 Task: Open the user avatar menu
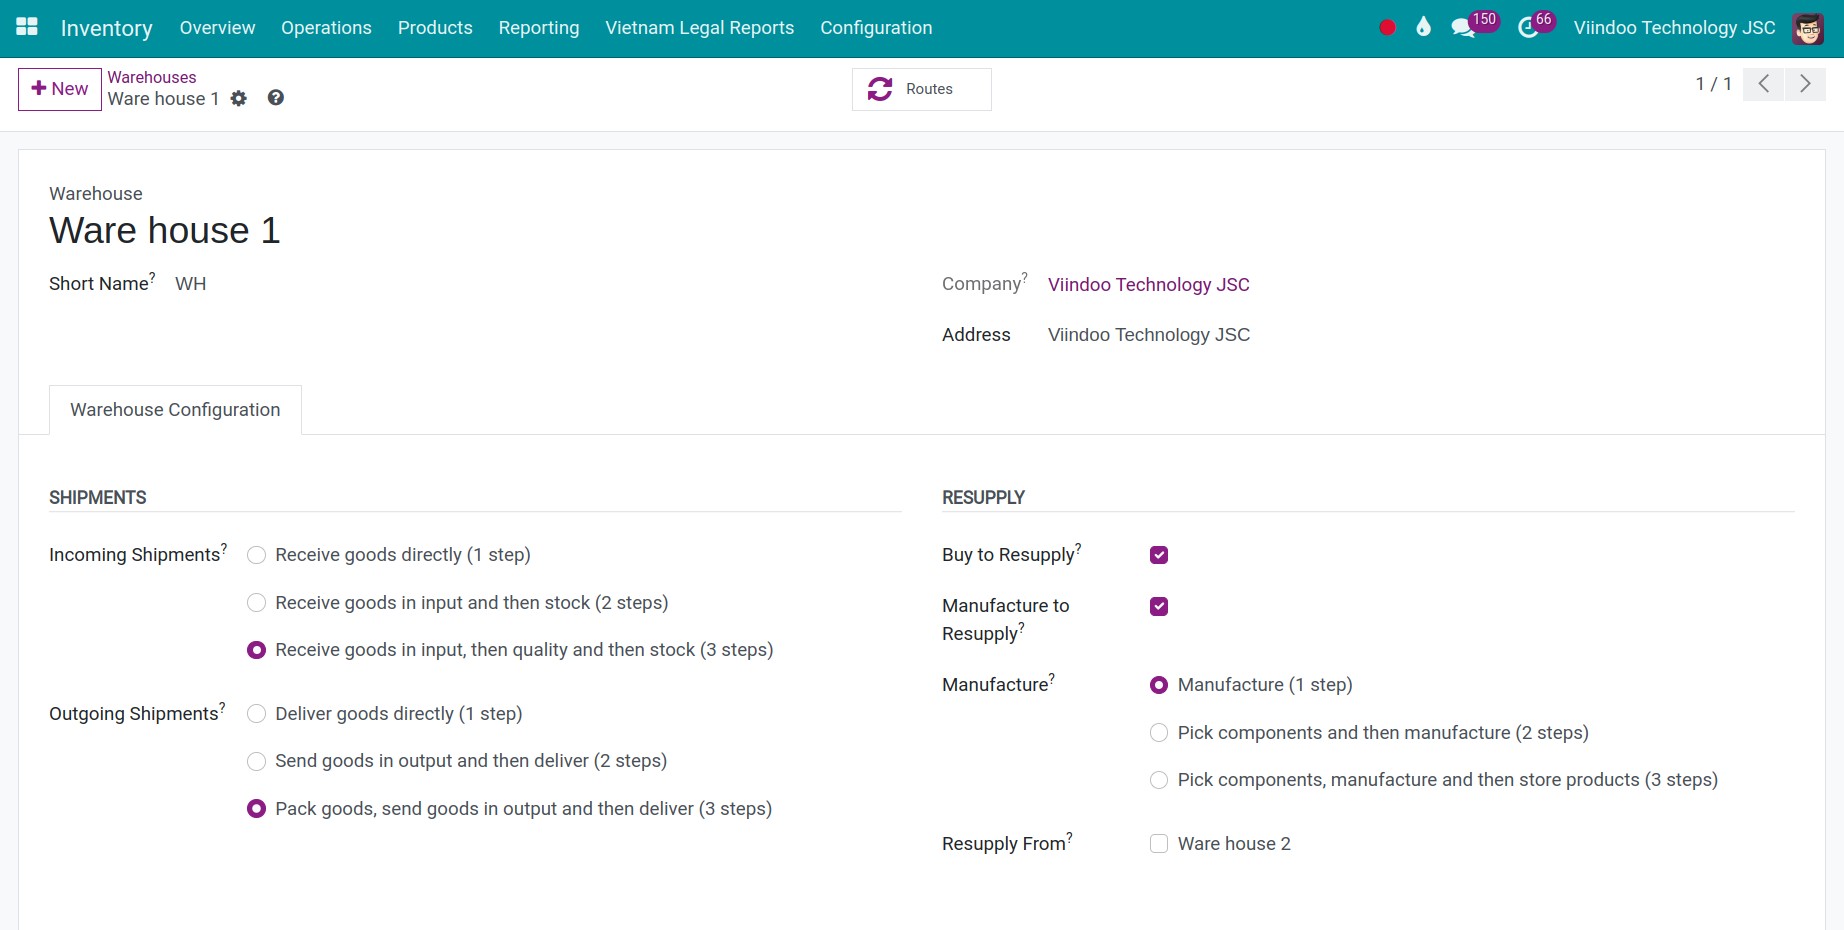1808,28
